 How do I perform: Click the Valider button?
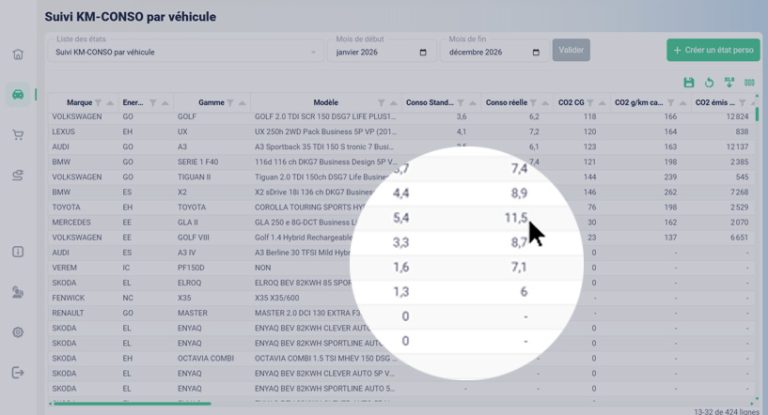coord(571,50)
